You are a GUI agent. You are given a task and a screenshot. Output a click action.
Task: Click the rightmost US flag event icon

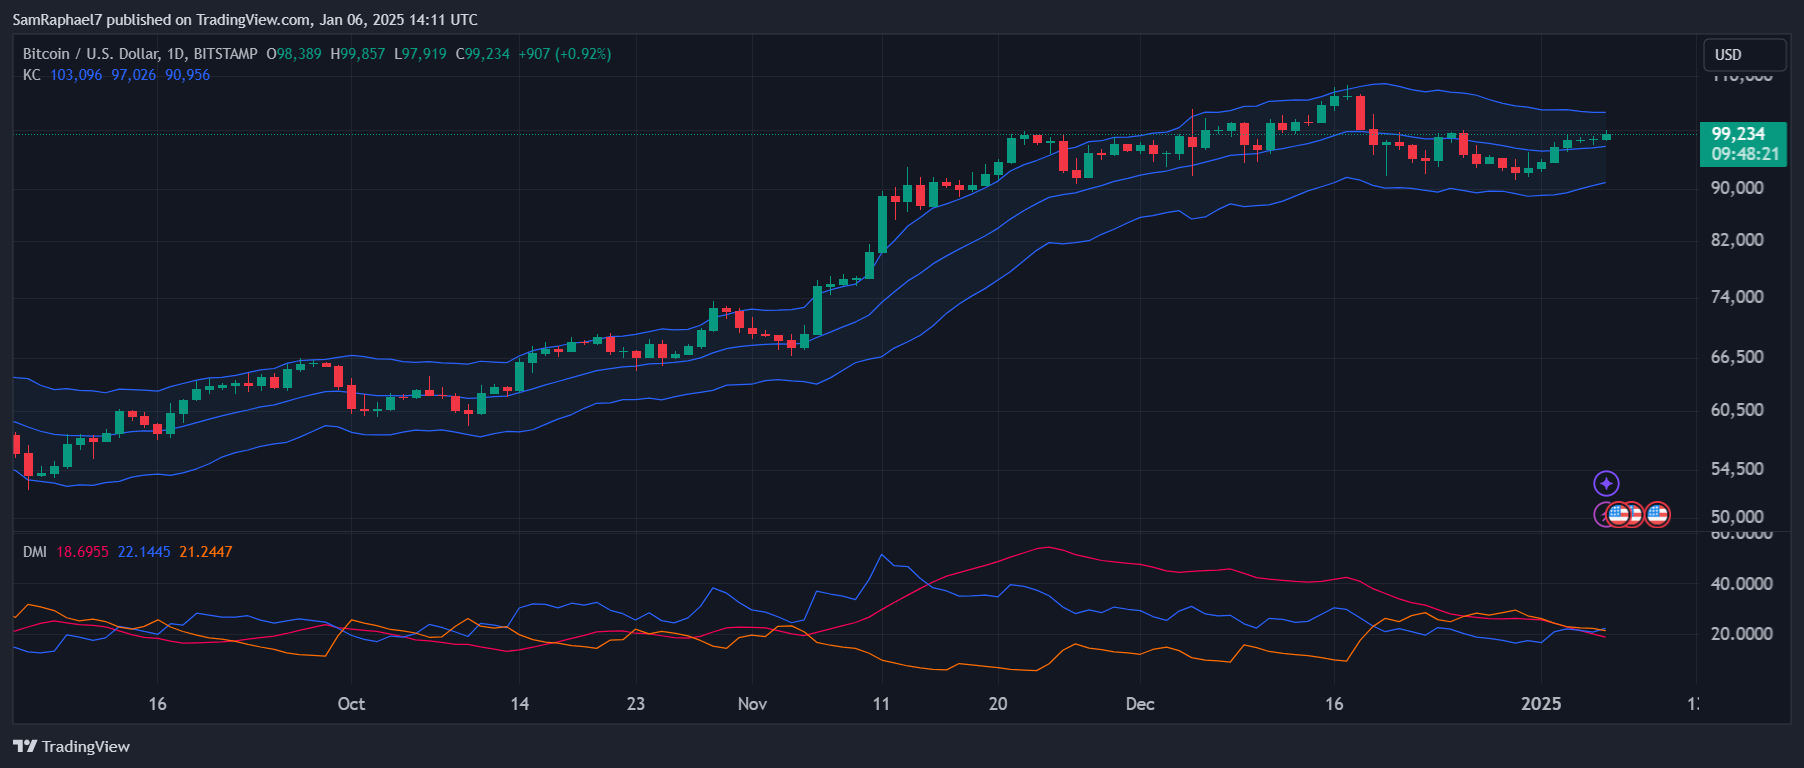tap(1657, 515)
